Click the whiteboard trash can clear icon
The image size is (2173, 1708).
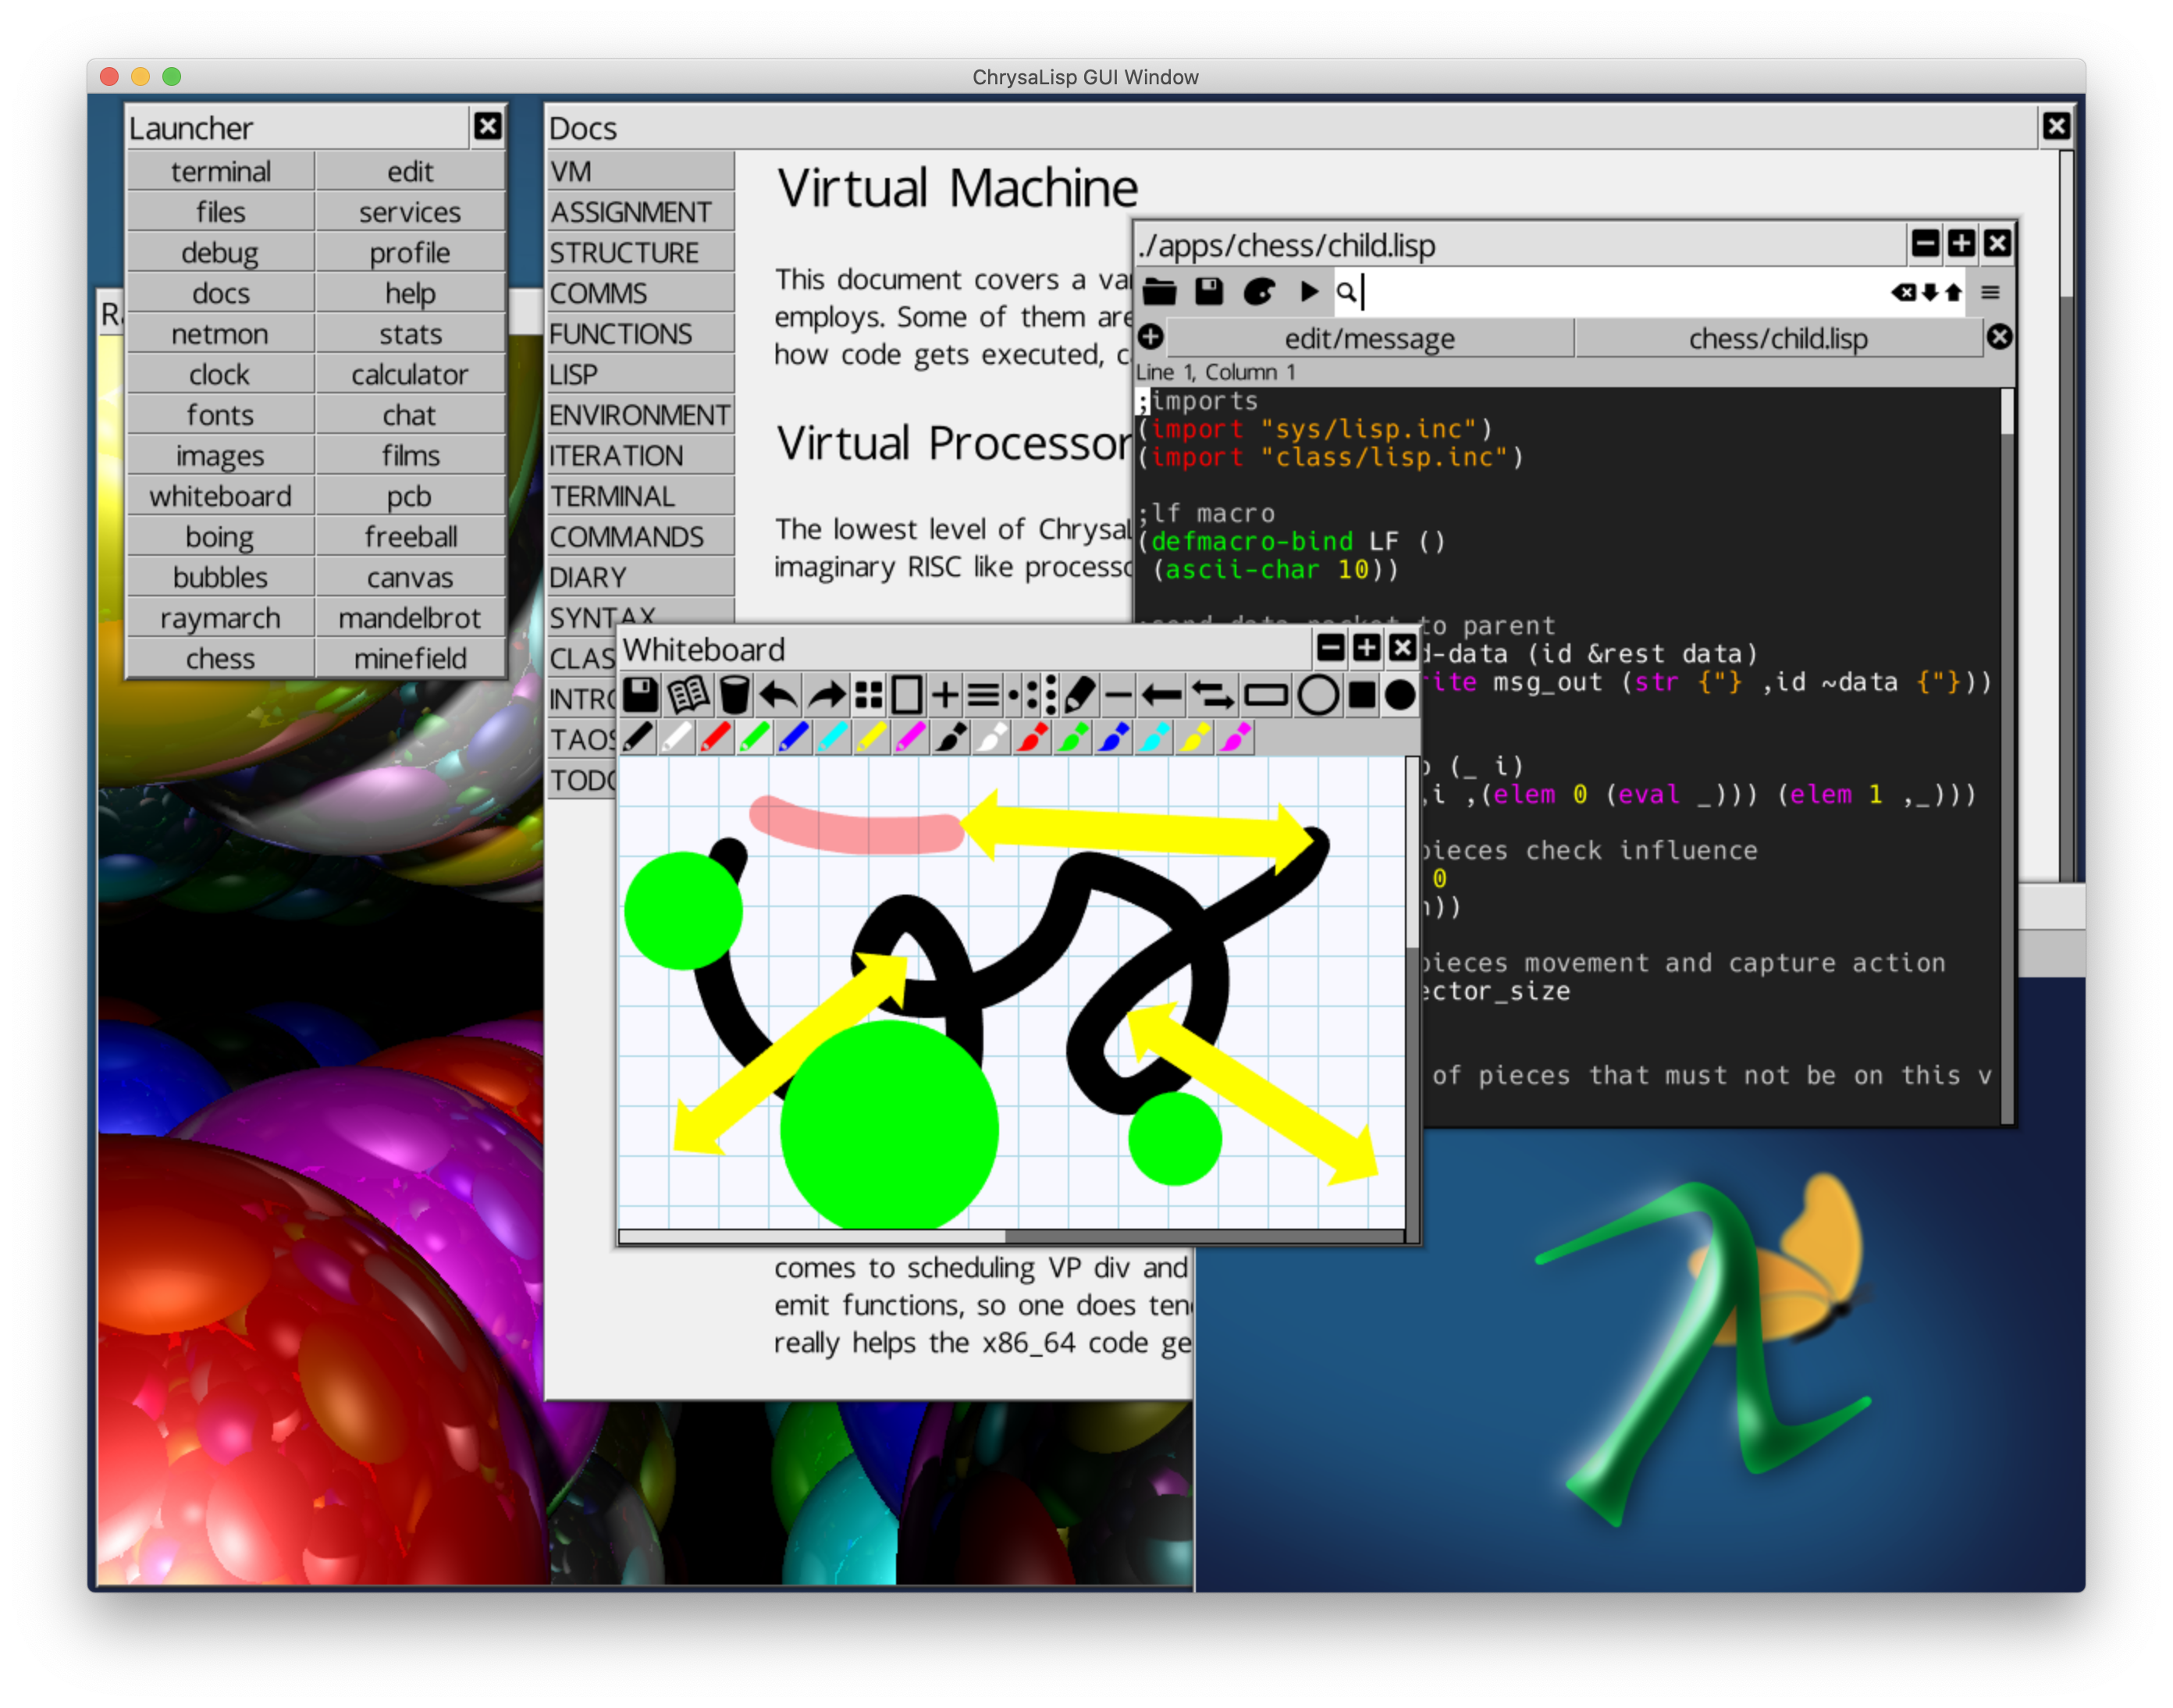point(734,695)
